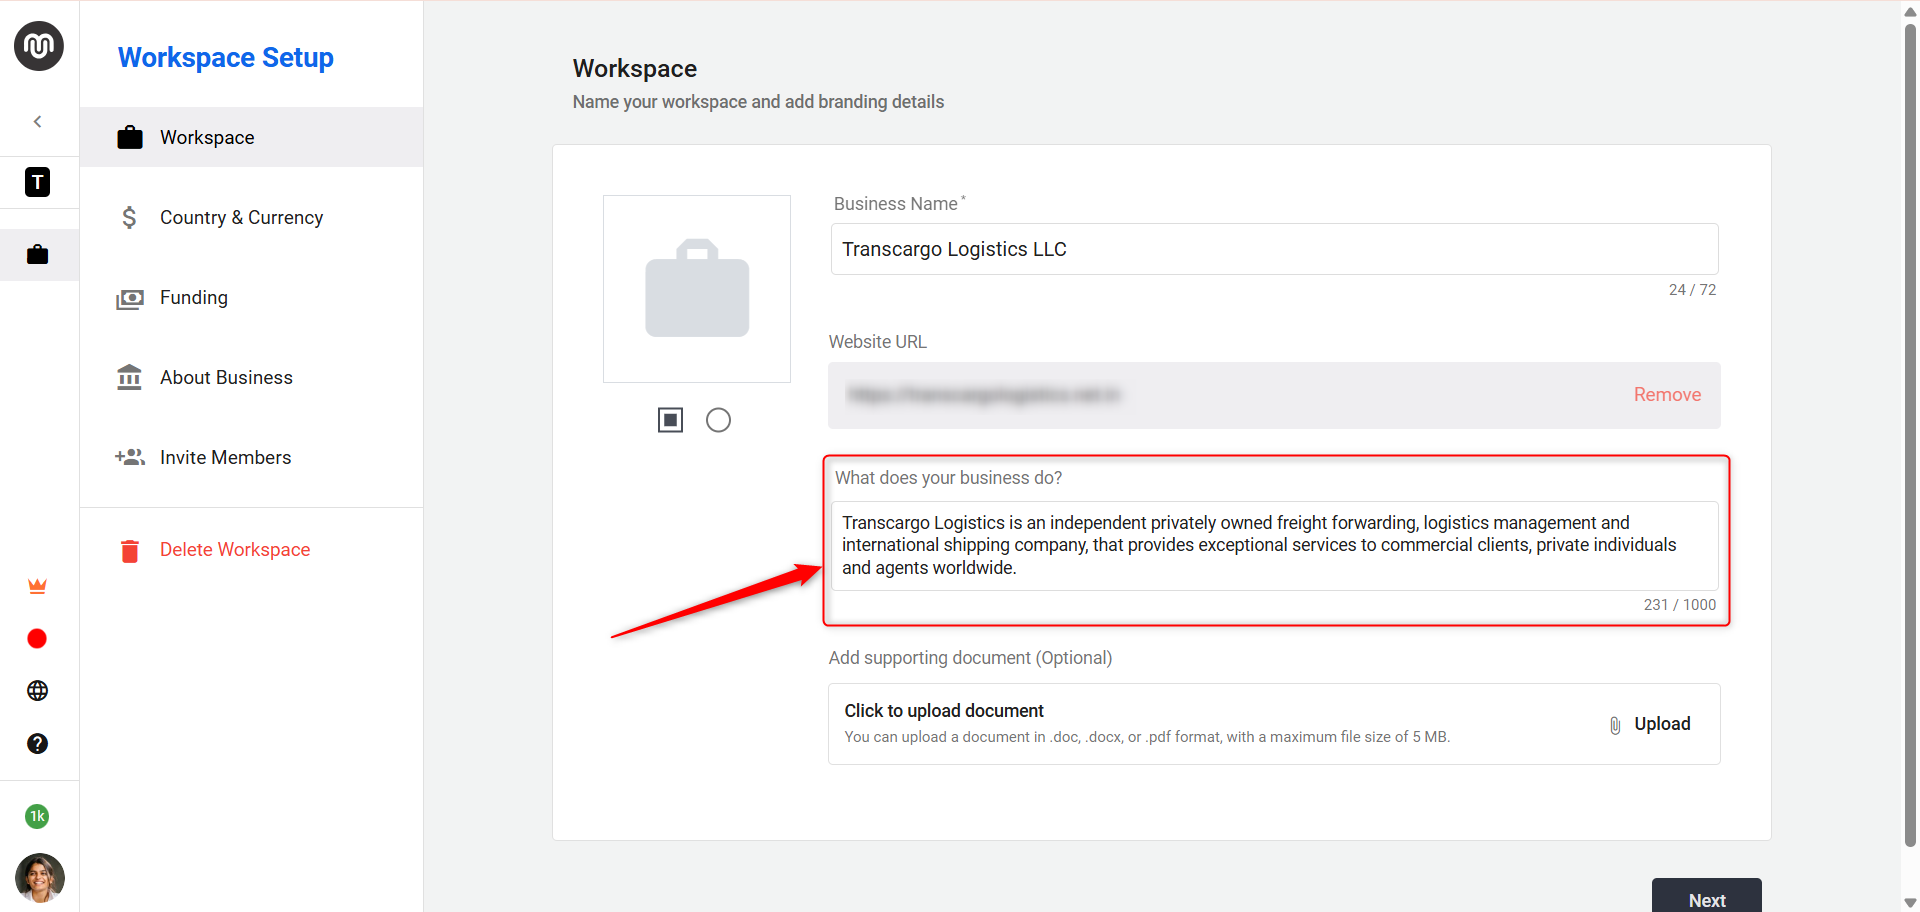Click the workspace logo placeholder image

point(697,289)
